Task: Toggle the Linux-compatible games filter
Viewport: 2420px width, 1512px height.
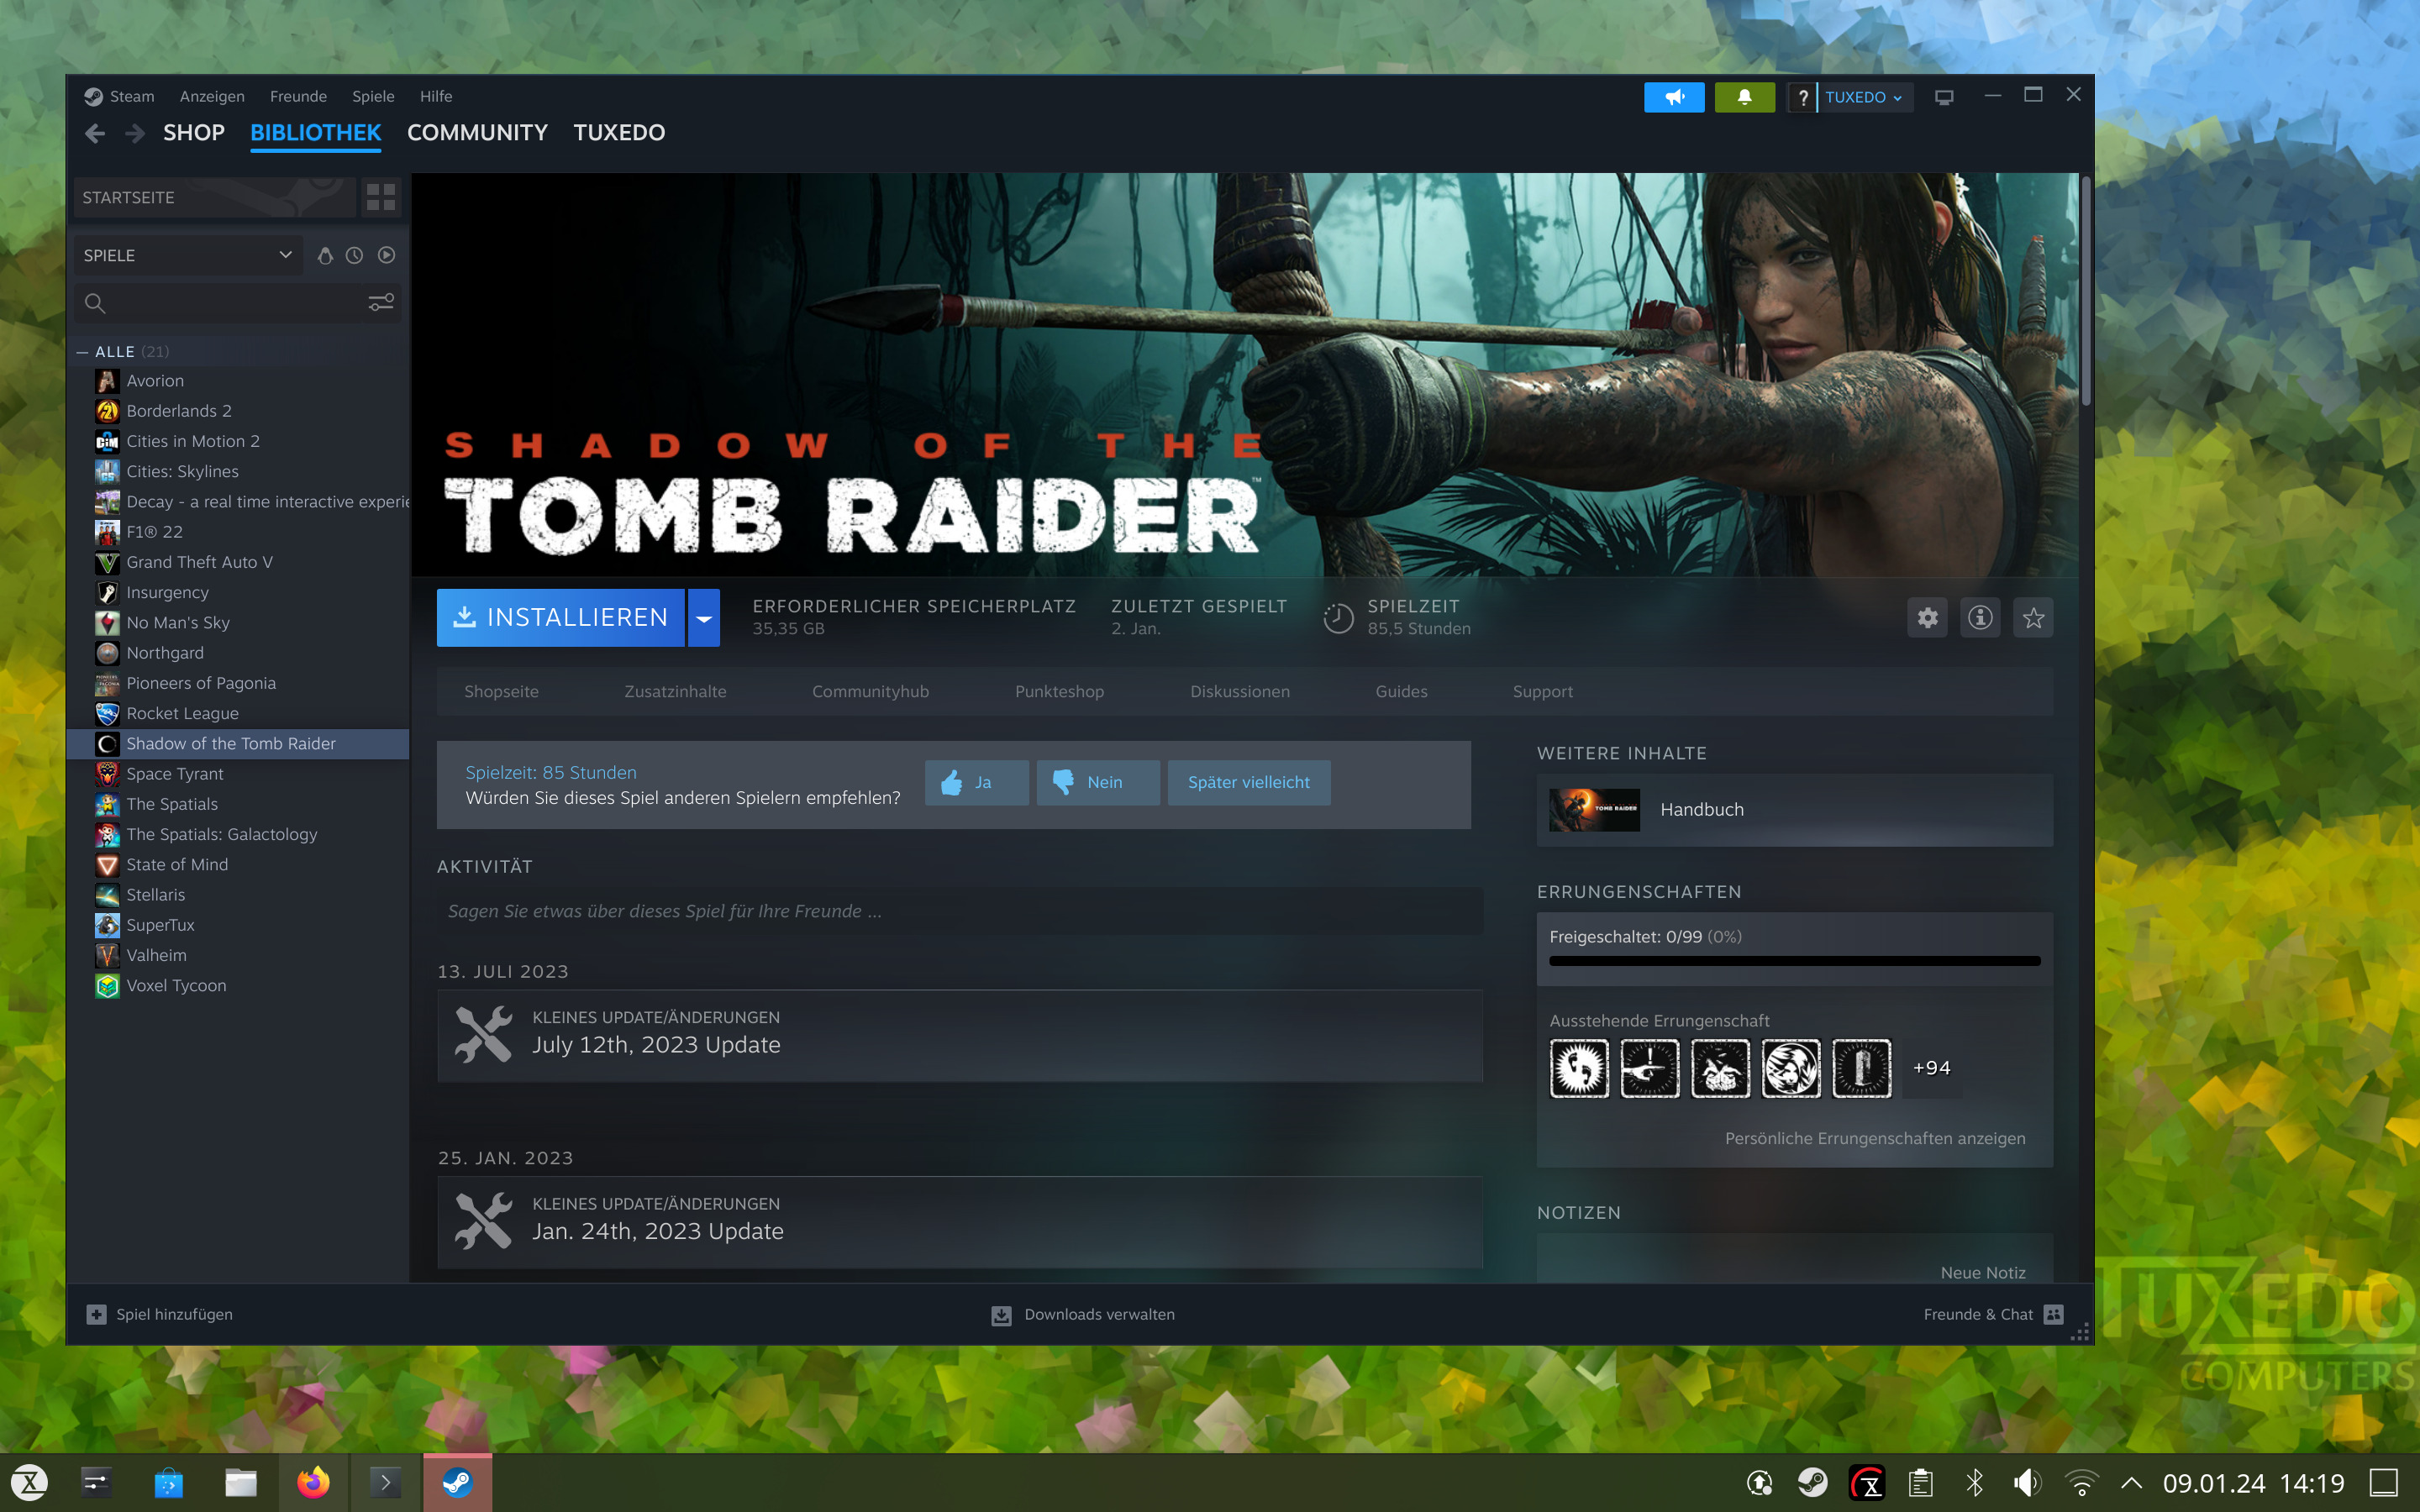Action: click(325, 255)
